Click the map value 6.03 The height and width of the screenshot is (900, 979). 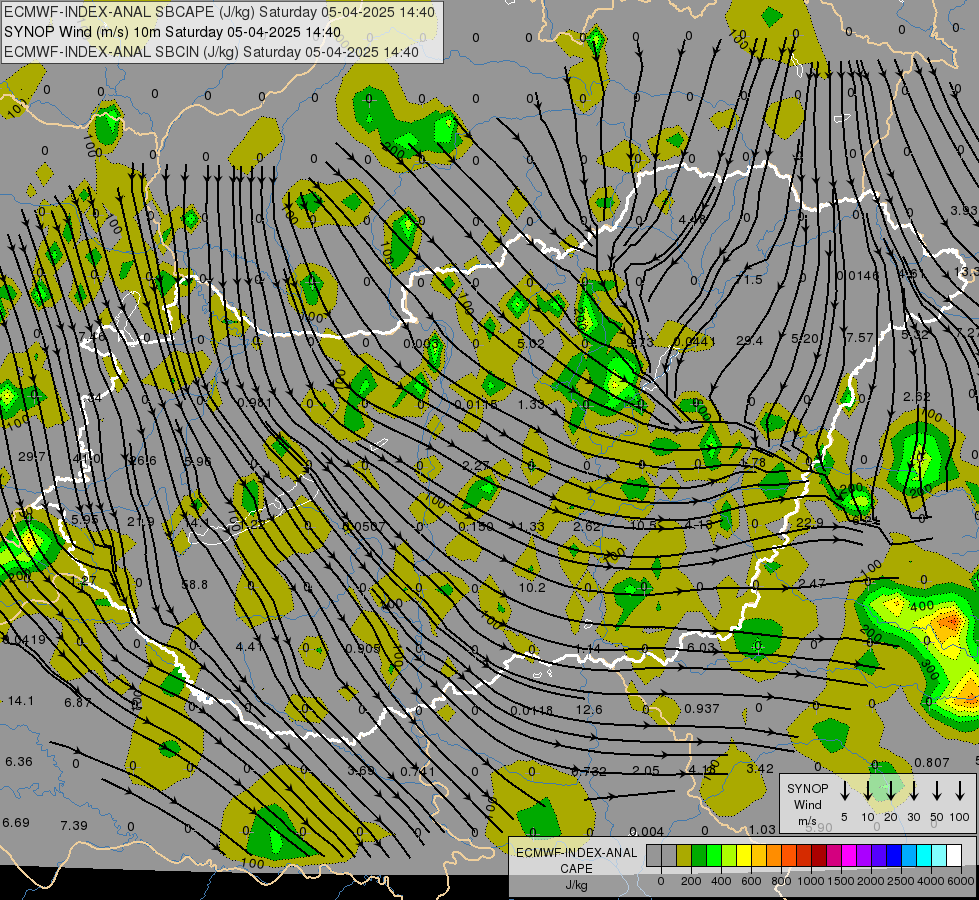(x=701, y=648)
